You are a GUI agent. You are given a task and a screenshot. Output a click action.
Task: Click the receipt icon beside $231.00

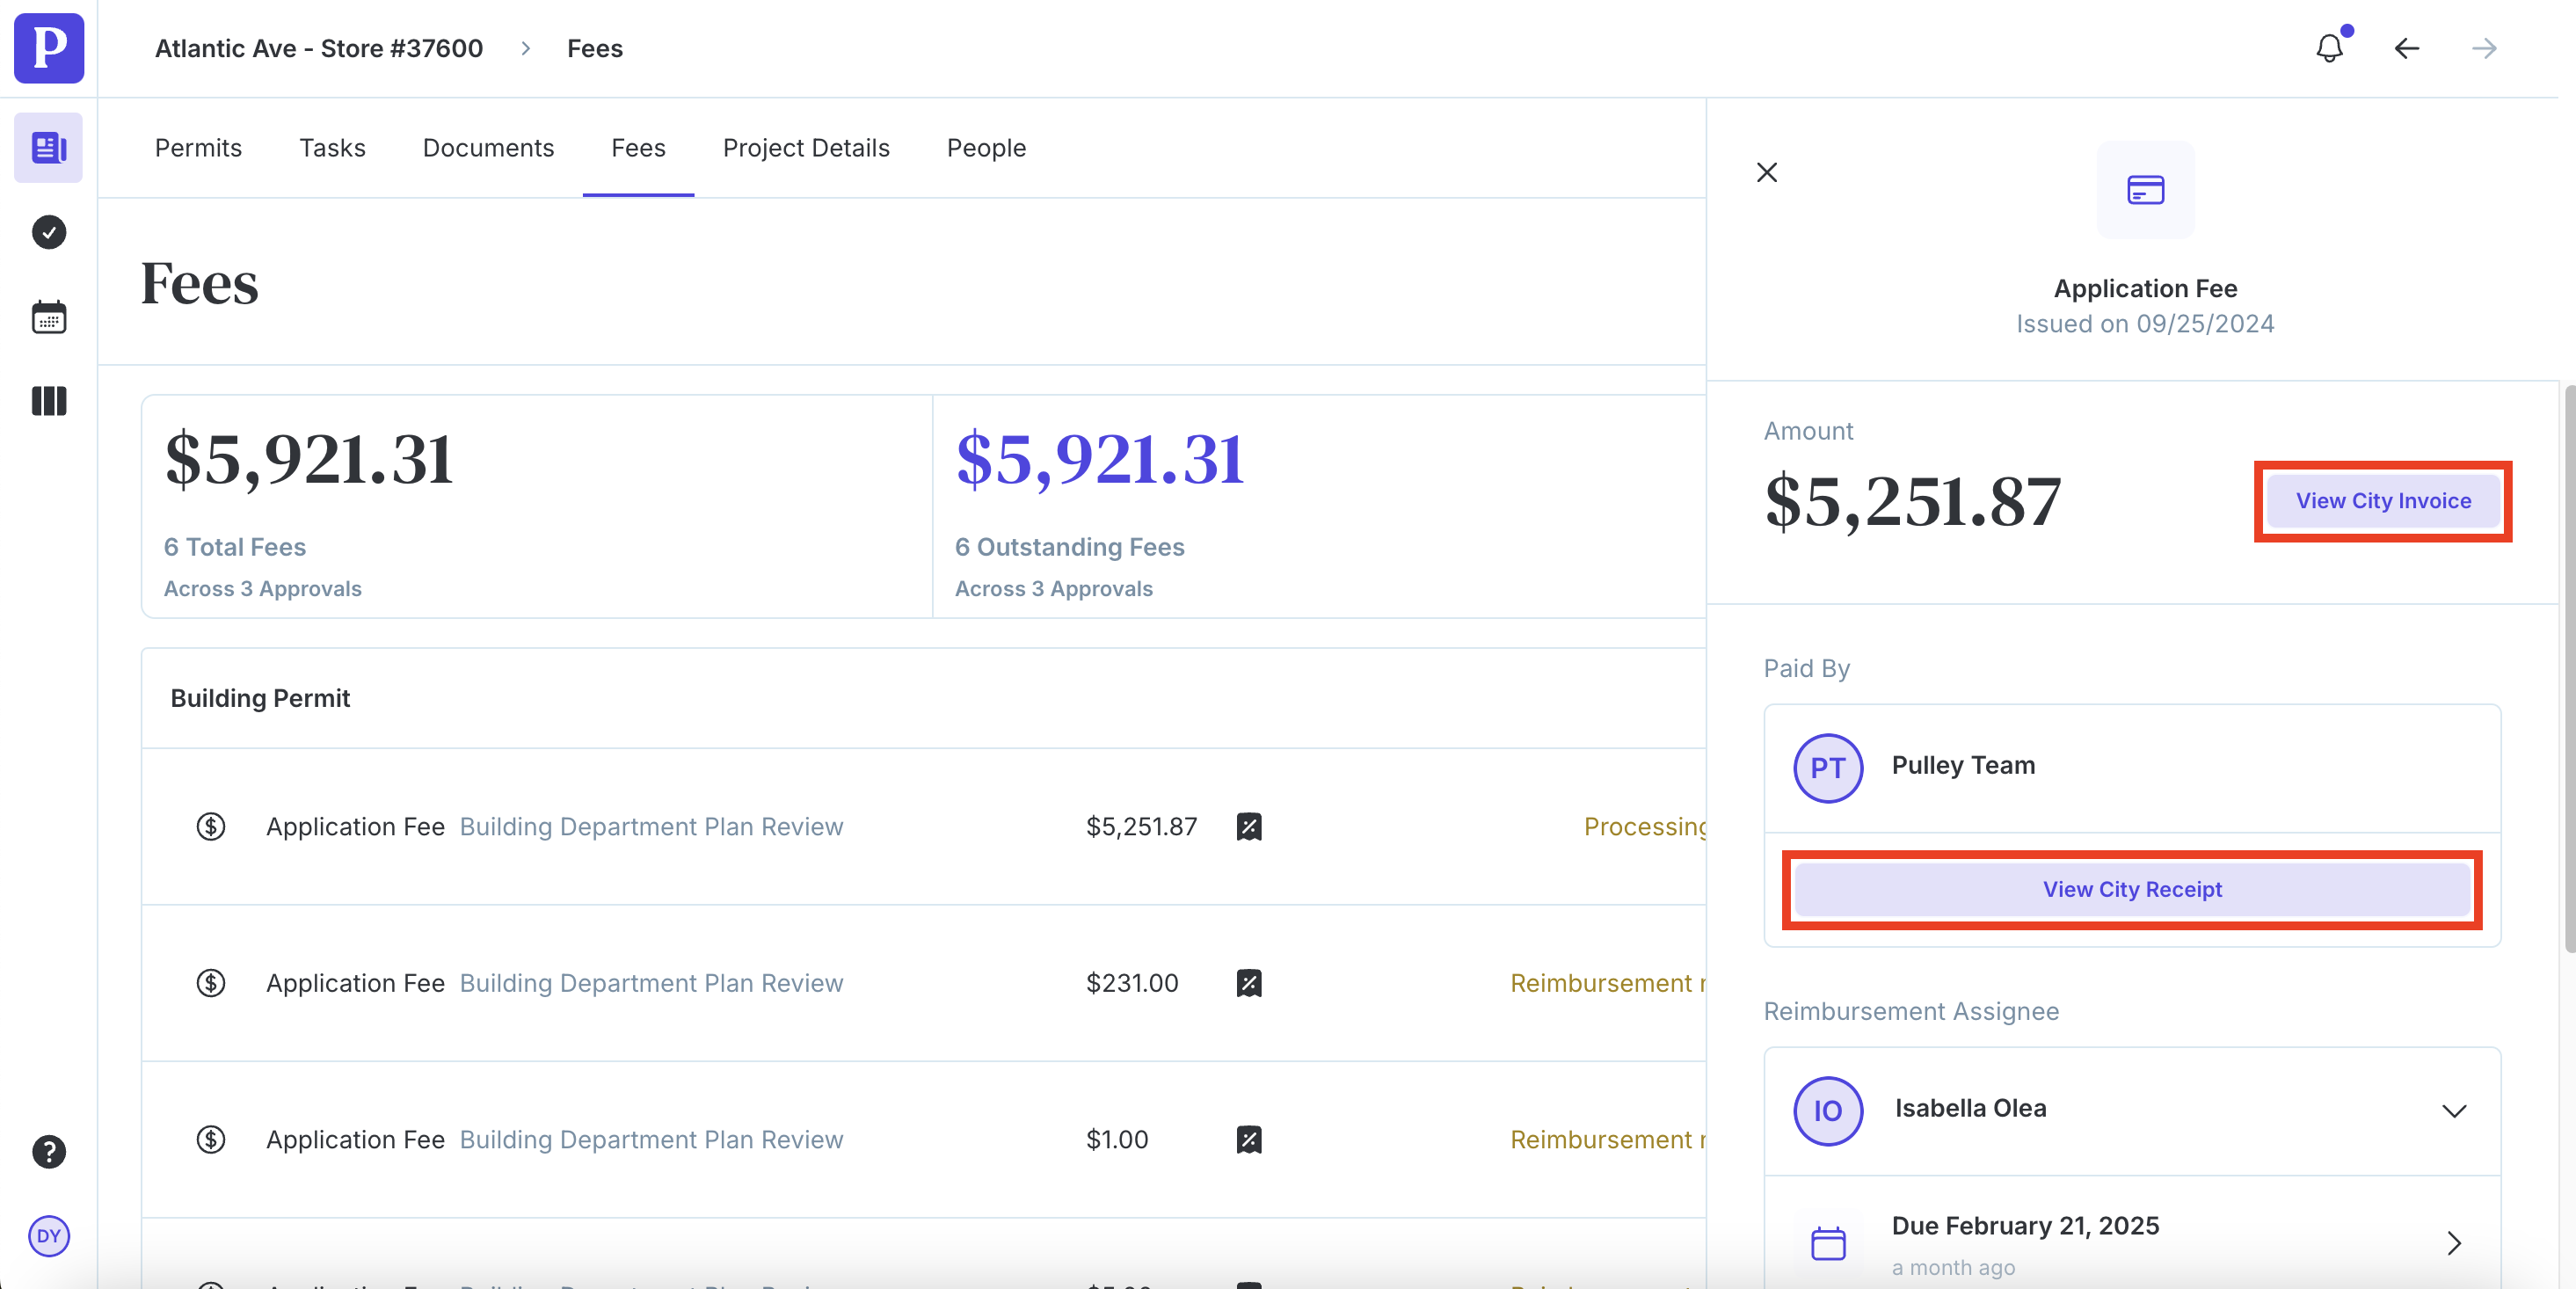pos(1248,983)
